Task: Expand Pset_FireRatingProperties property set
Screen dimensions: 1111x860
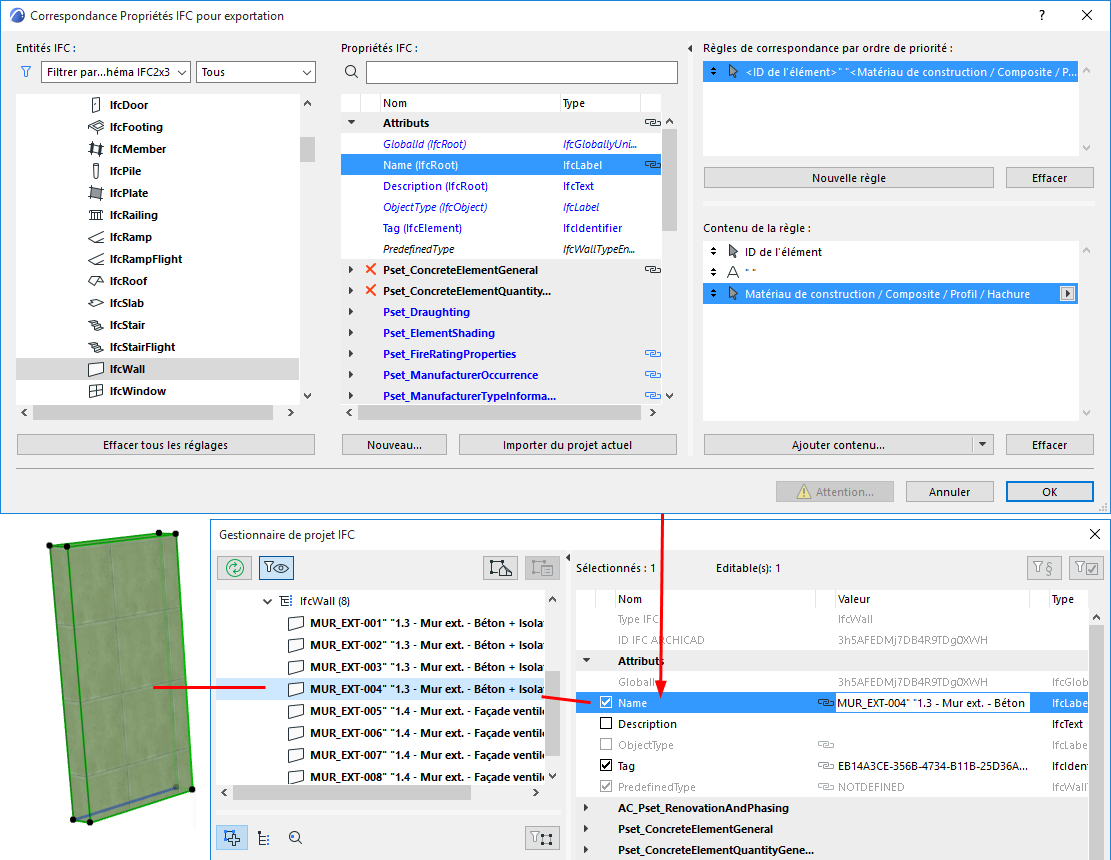Action: coord(351,353)
